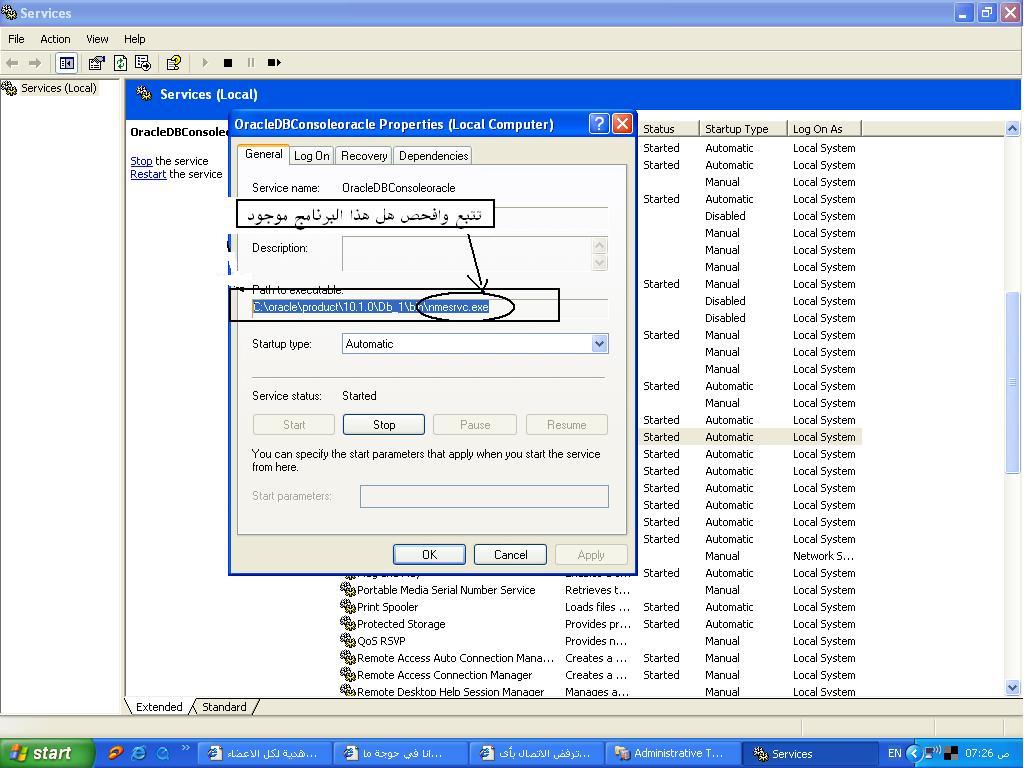
Task: Click the Export List toolbar icon
Action: pos(142,63)
